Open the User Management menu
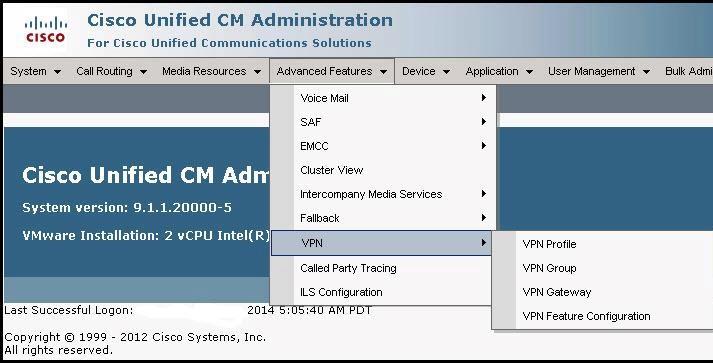 click(x=599, y=71)
